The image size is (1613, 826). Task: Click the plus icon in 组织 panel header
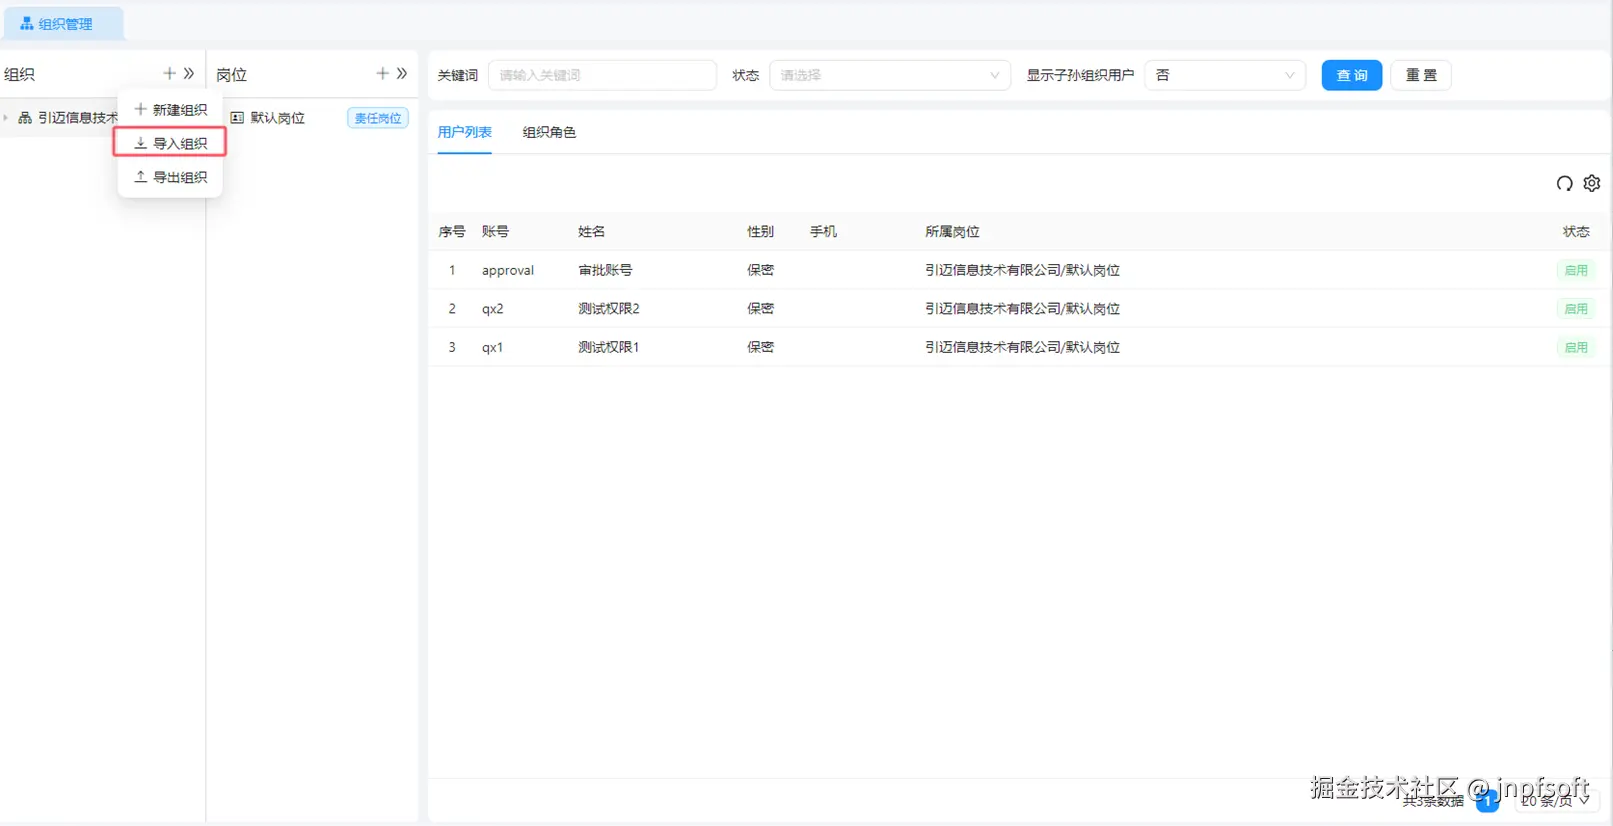click(x=169, y=74)
